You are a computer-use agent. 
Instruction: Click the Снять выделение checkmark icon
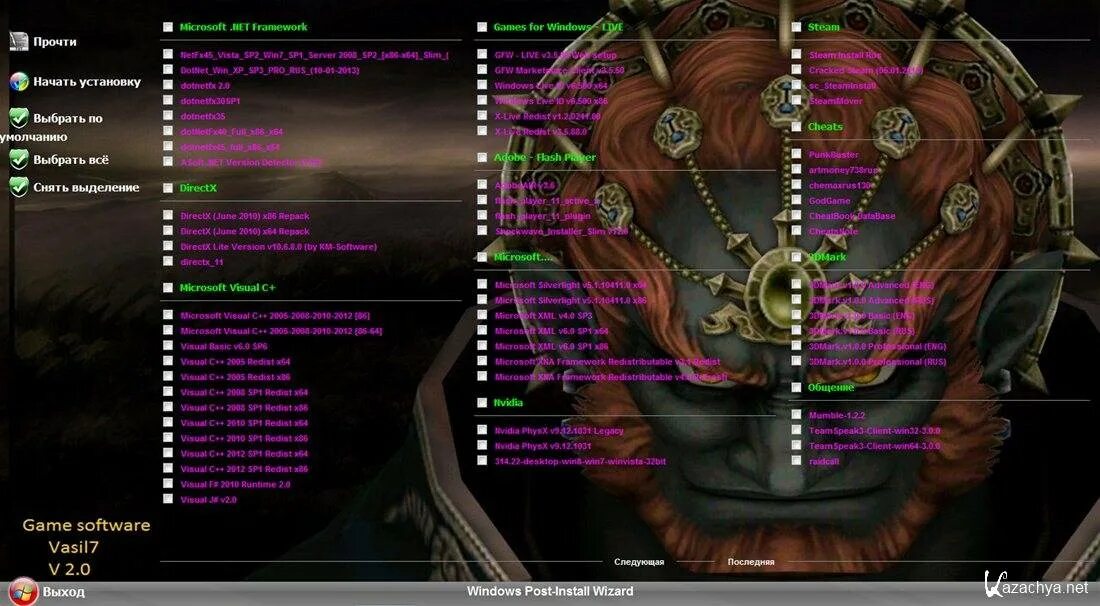tap(19, 187)
